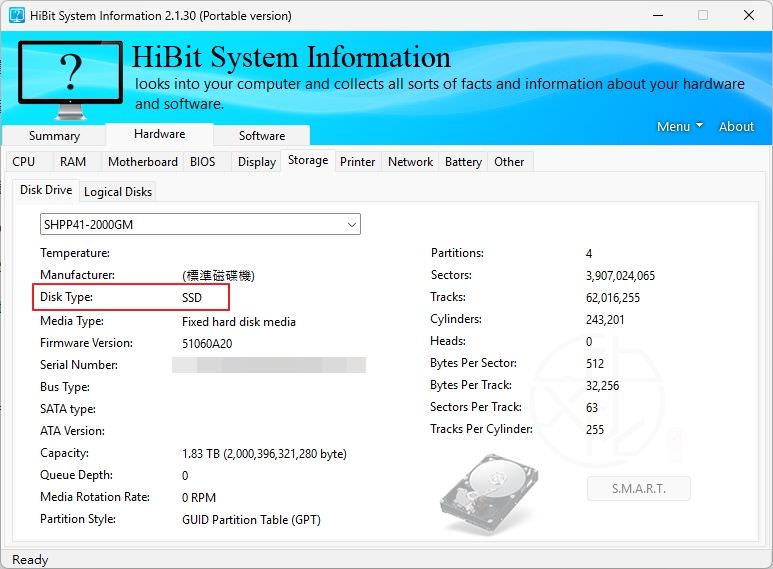Select the Hardware tab
Screen dimensions: 773x569
click(159, 134)
